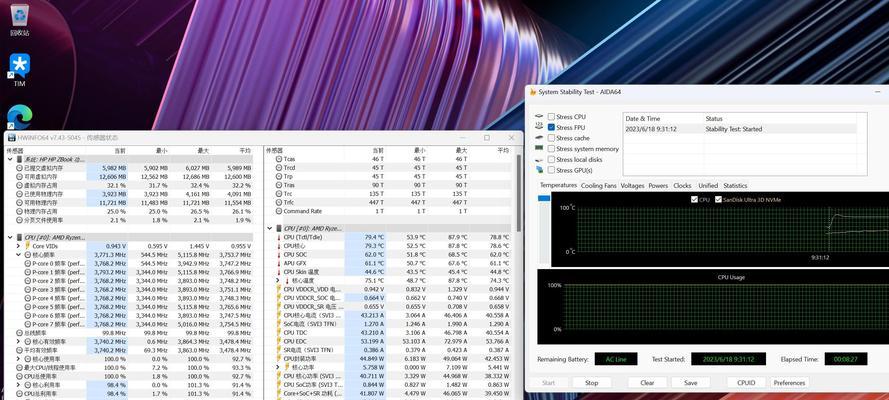Uncheck the Stress FPU checkbox
Viewport: 889px width, 400px height.
(x=551, y=127)
